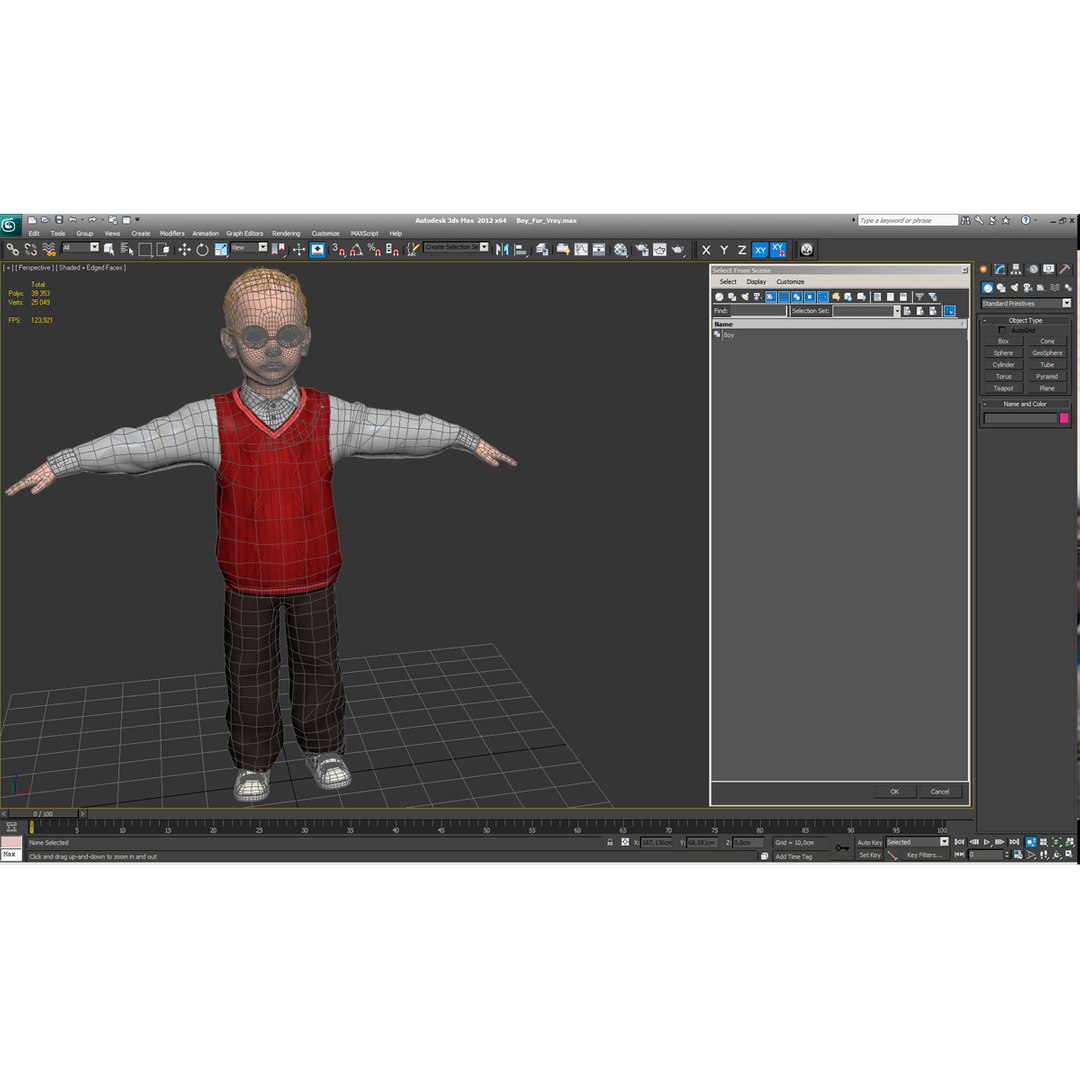Click the Select and Rotate tool
The width and height of the screenshot is (1080, 1080).
pyautogui.click(x=202, y=249)
